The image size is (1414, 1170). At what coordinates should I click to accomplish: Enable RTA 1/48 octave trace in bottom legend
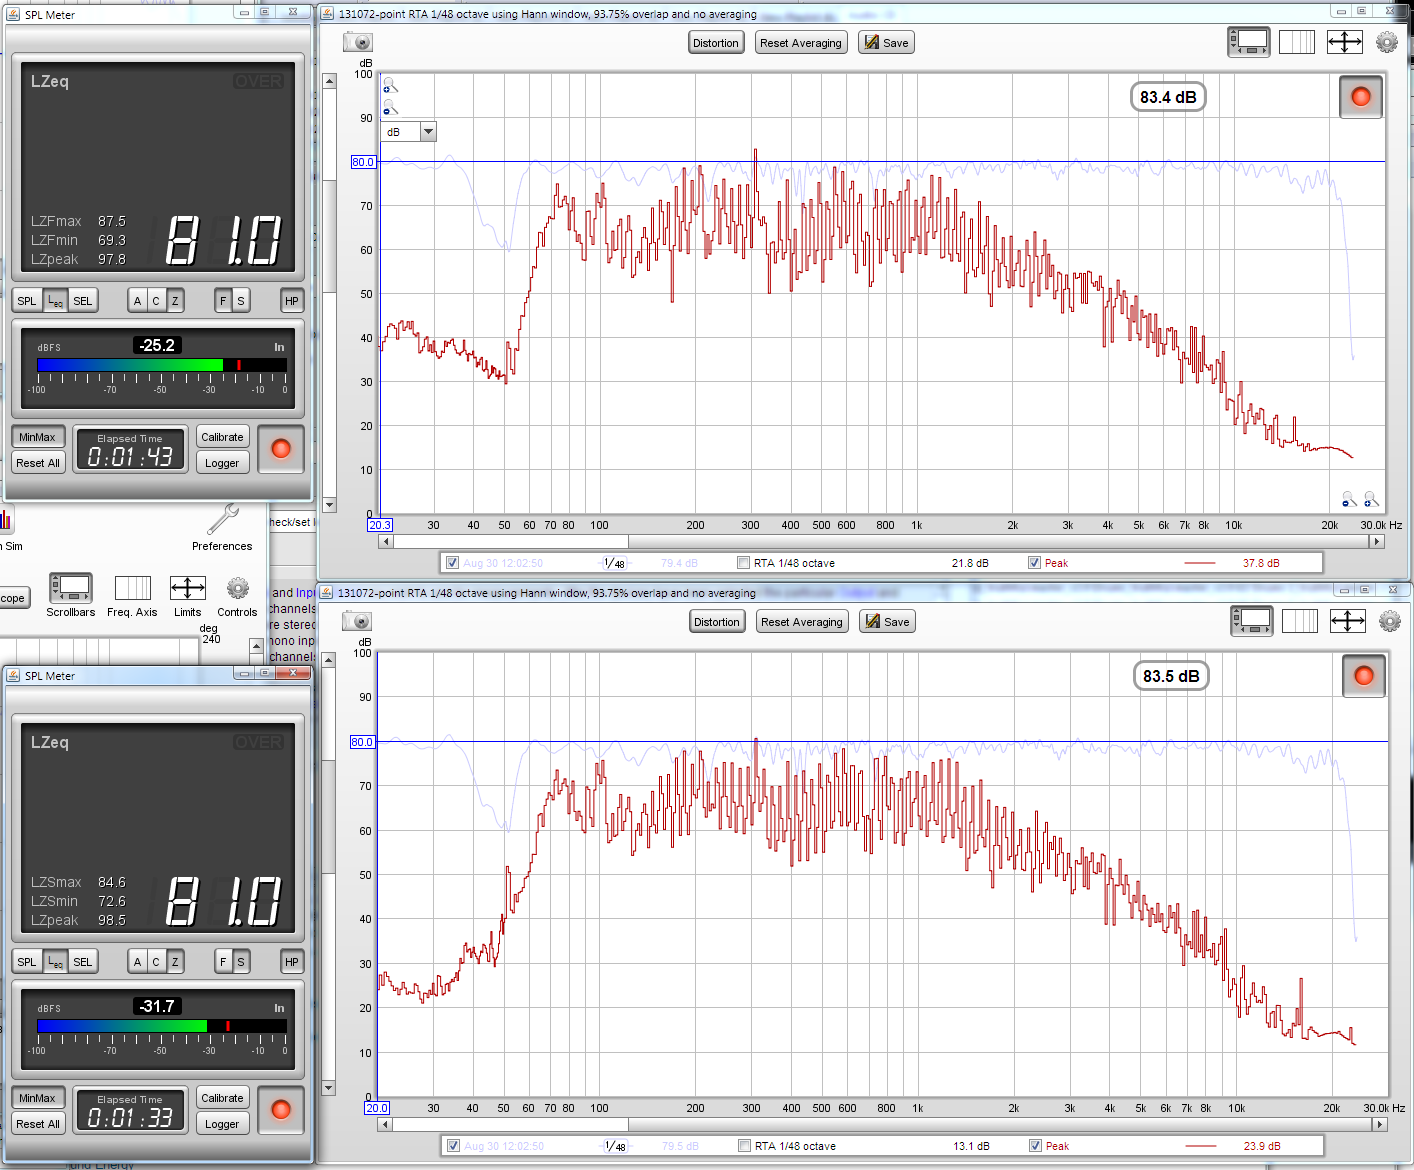click(x=744, y=1146)
